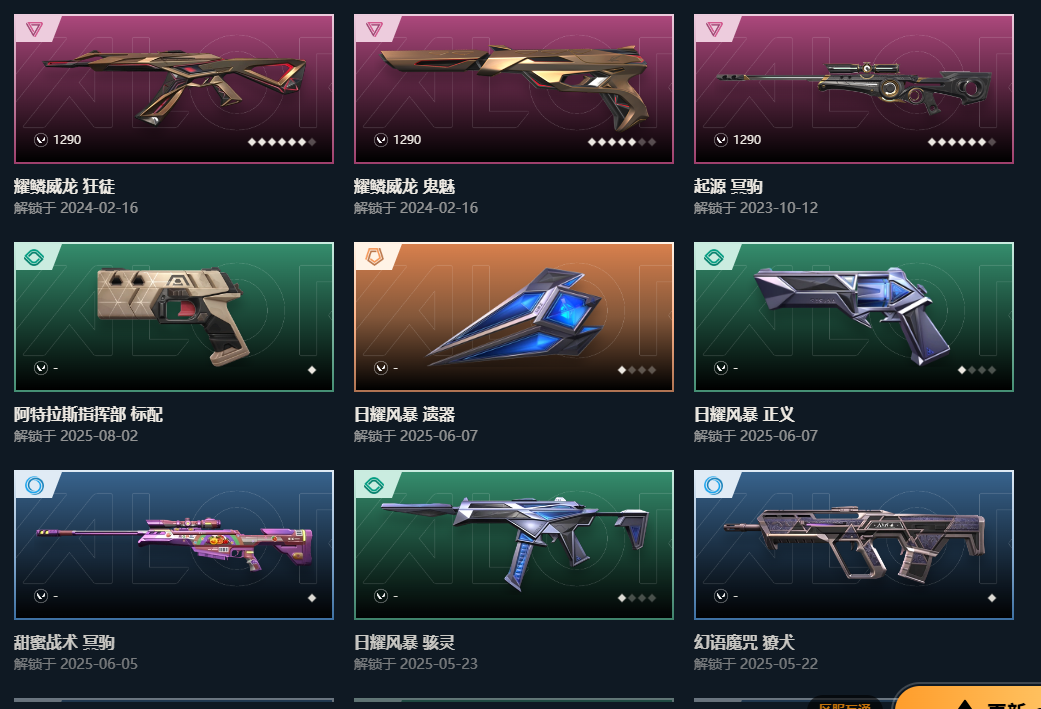Image resolution: width=1041 pixels, height=709 pixels.
Task: Open the 幻语魔咒 獠犬 rifle thumbnail
Action: click(854, 545)
